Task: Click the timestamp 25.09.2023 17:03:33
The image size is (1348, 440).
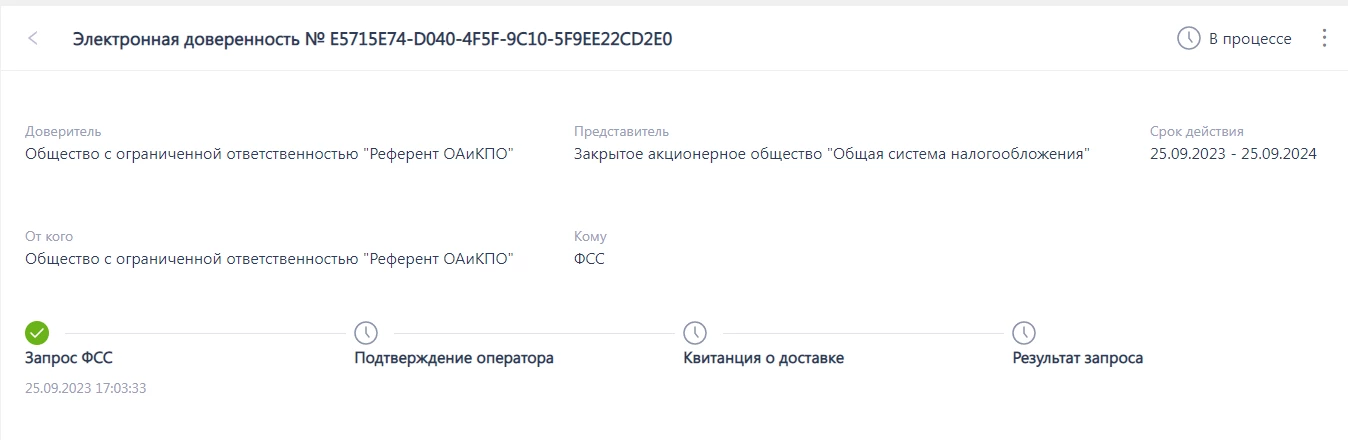Action: click(x=86, y=388)
